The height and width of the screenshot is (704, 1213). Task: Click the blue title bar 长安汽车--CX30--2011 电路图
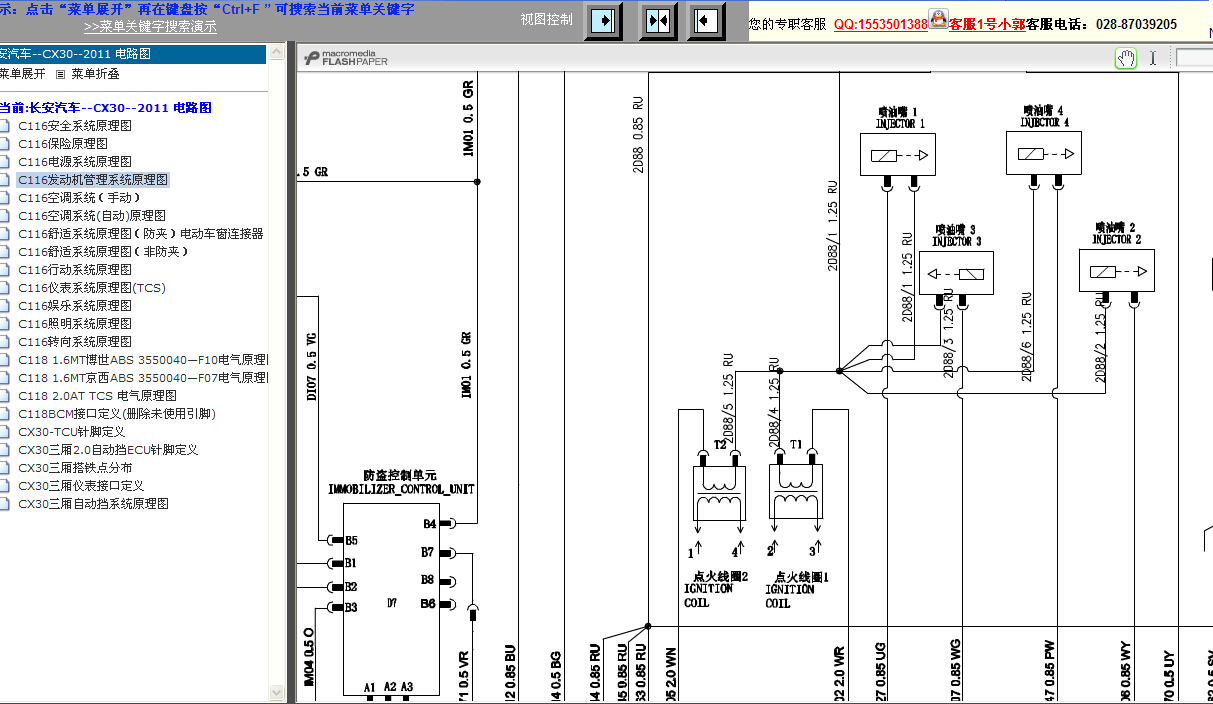(133, 54)
